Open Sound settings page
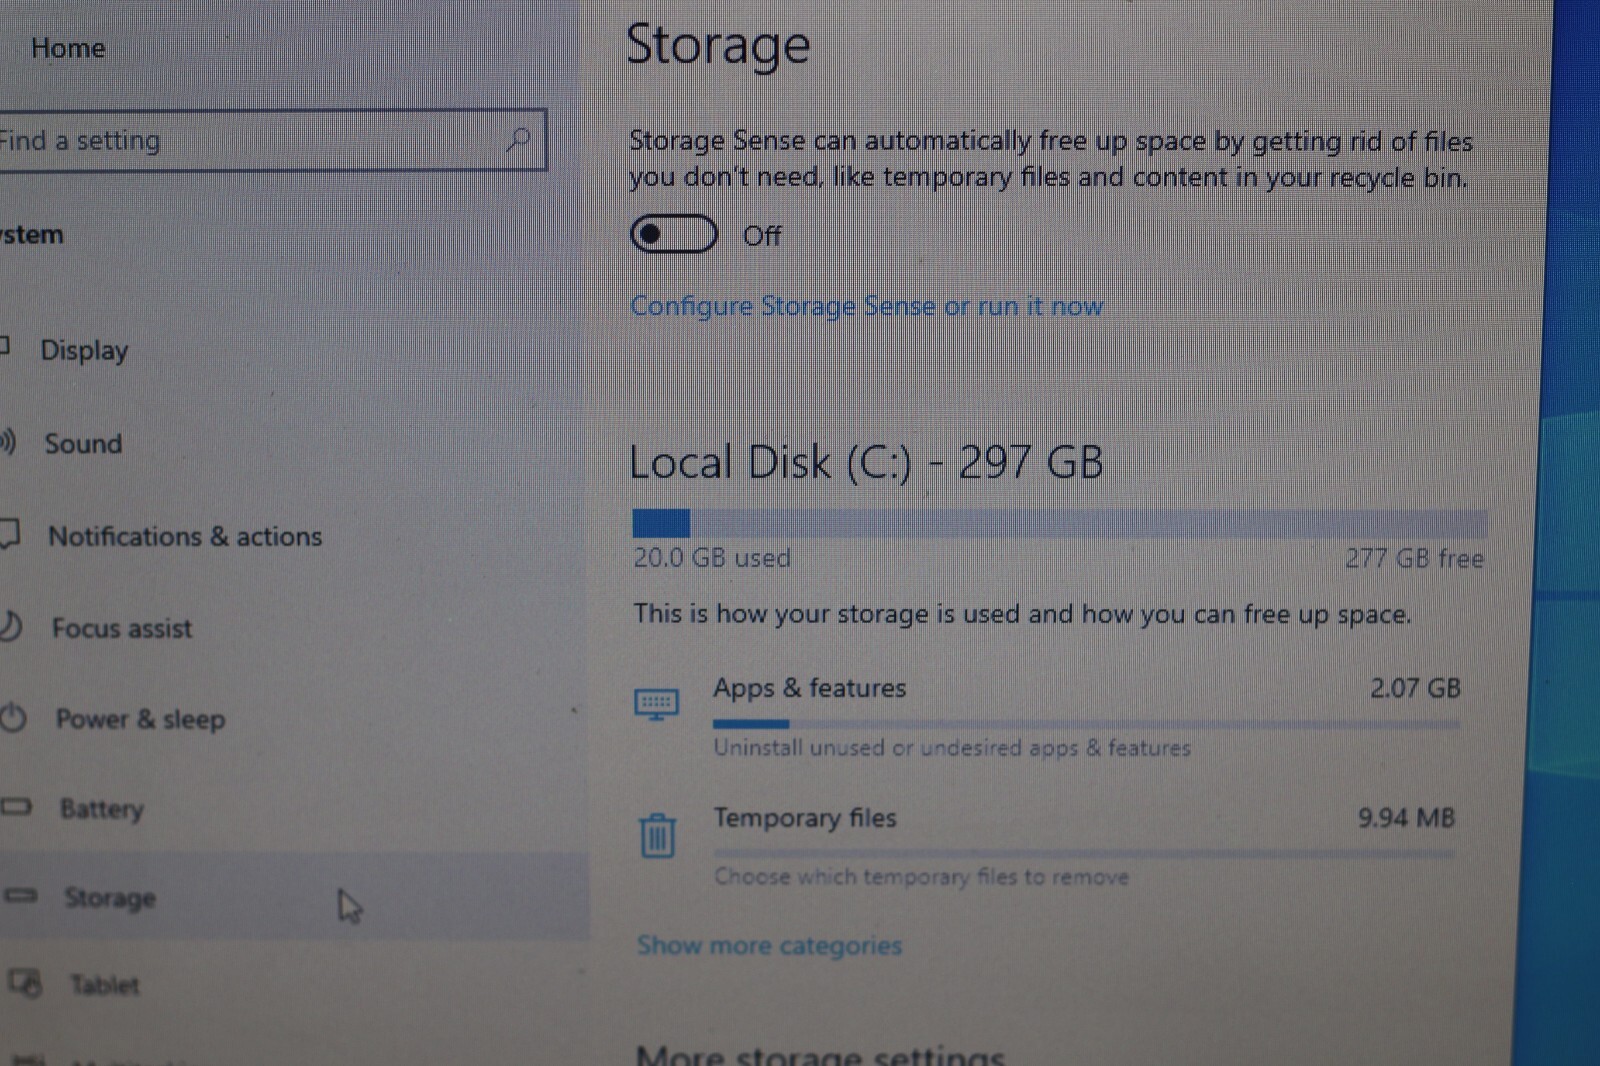This screenshot has height=1066, width=1600. point(83,444)
